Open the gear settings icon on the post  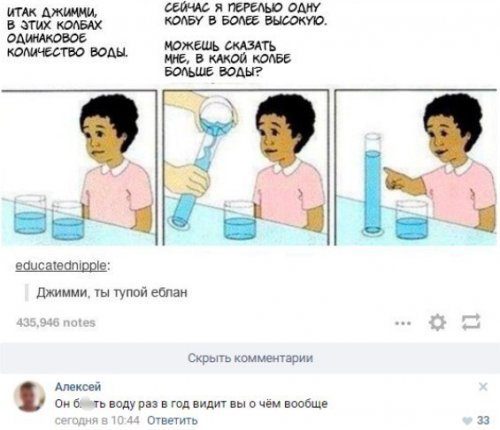437,323
